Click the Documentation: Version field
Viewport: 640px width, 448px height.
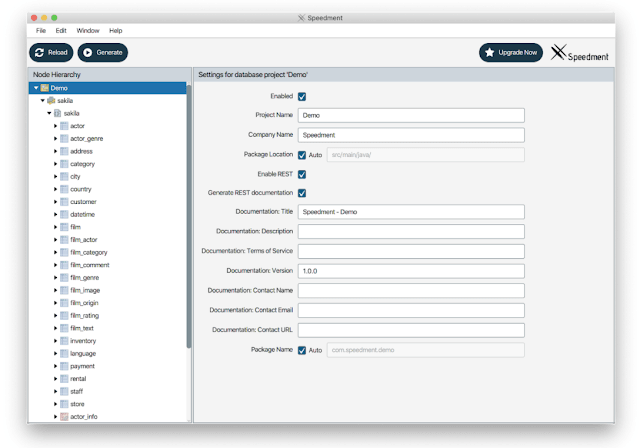tap(411, 271)
